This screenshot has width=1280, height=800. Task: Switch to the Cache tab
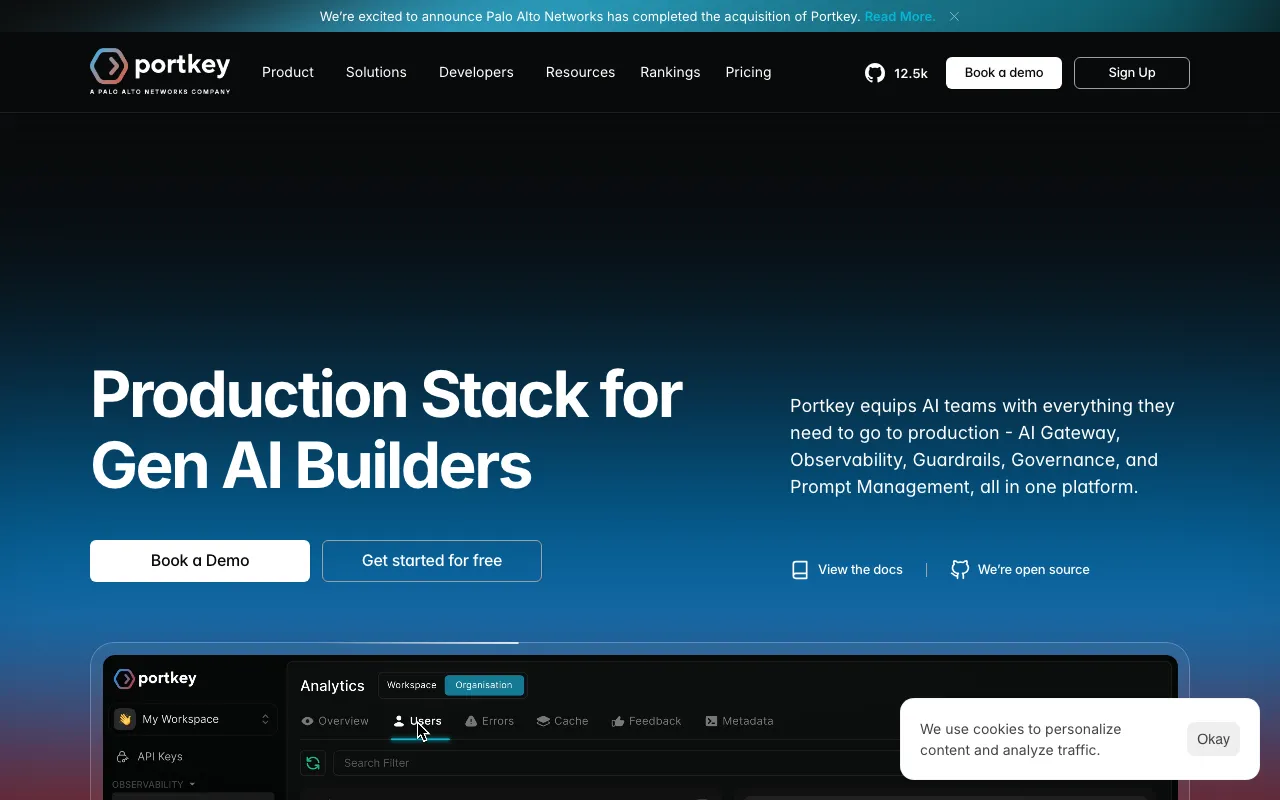coord(562,721)
